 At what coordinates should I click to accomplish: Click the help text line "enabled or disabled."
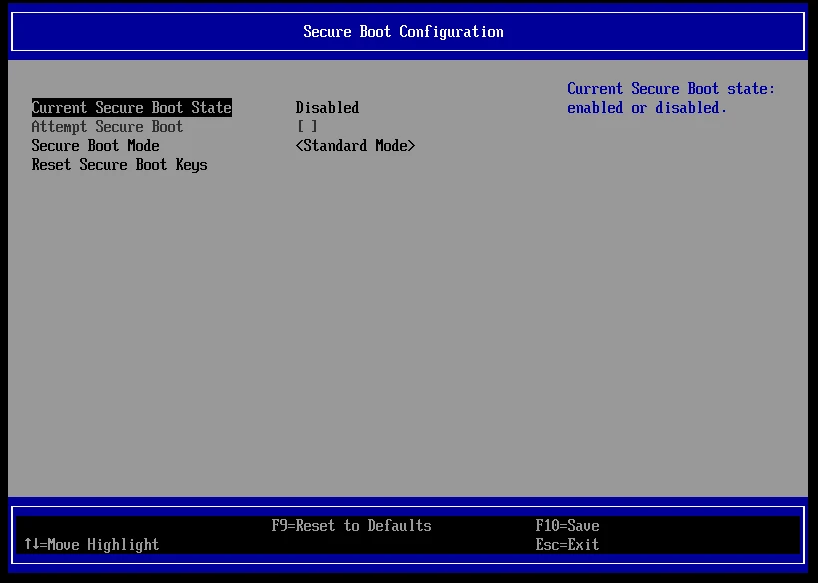point(647,108)
